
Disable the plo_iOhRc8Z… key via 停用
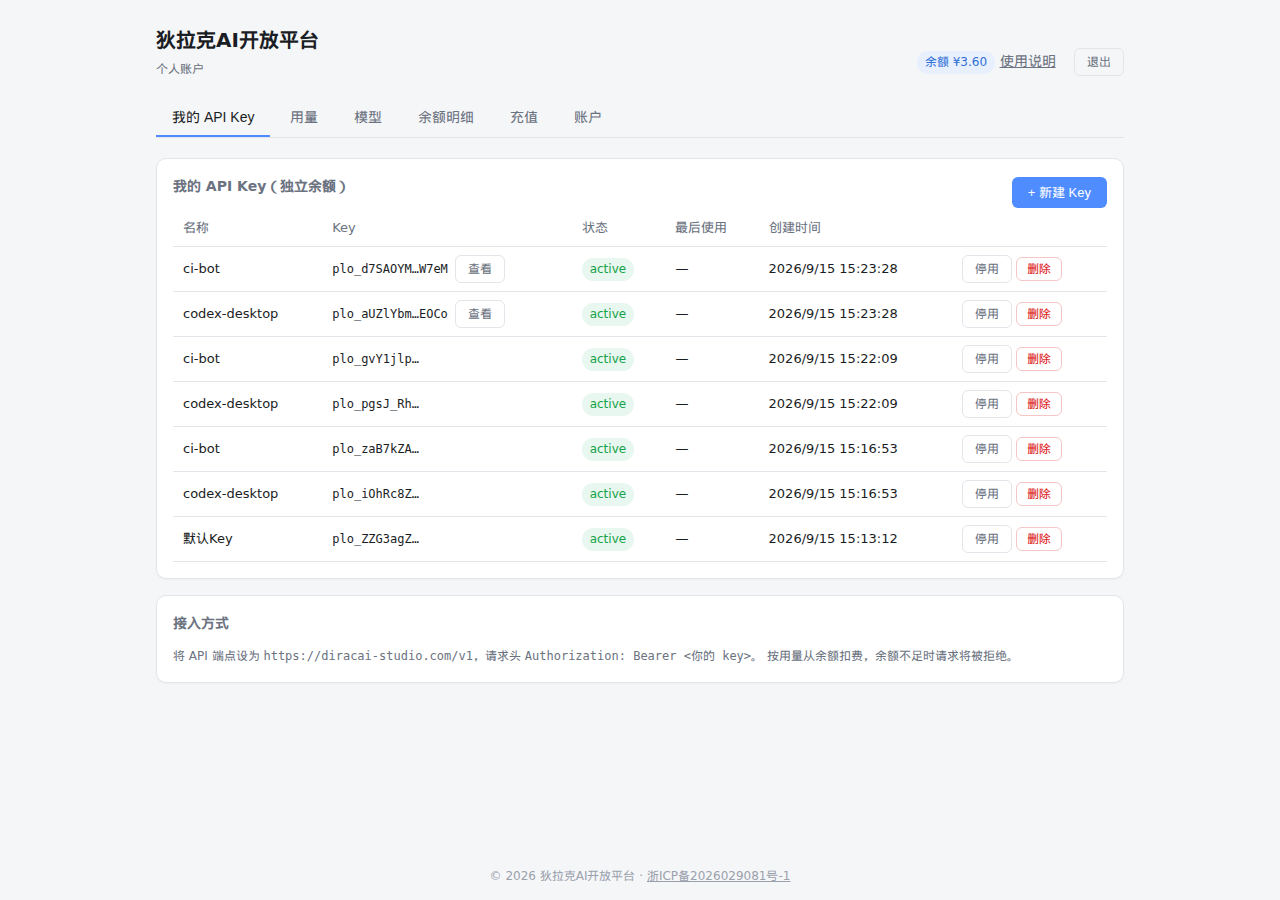pyautogui.click(x=987, y=494)
